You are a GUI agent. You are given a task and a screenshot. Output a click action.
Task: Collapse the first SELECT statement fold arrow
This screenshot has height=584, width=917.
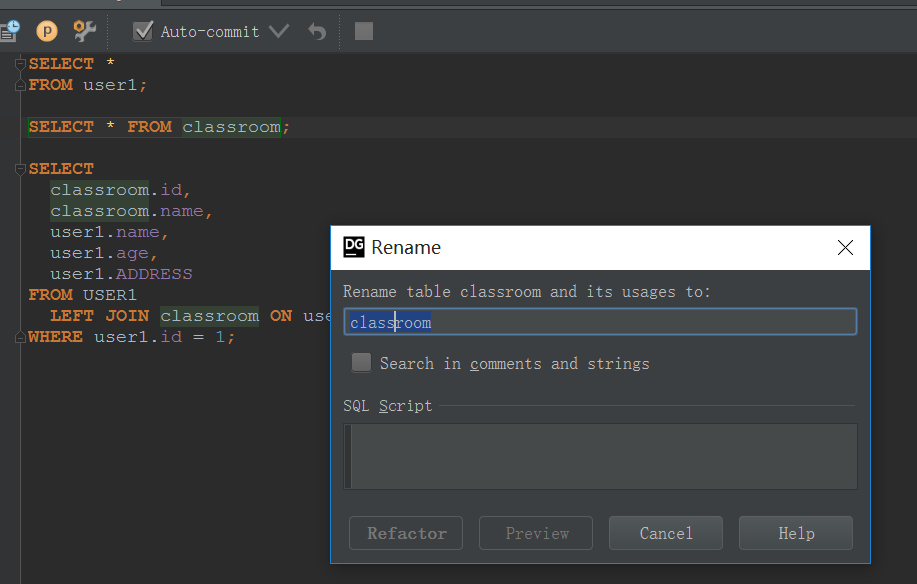20,63
